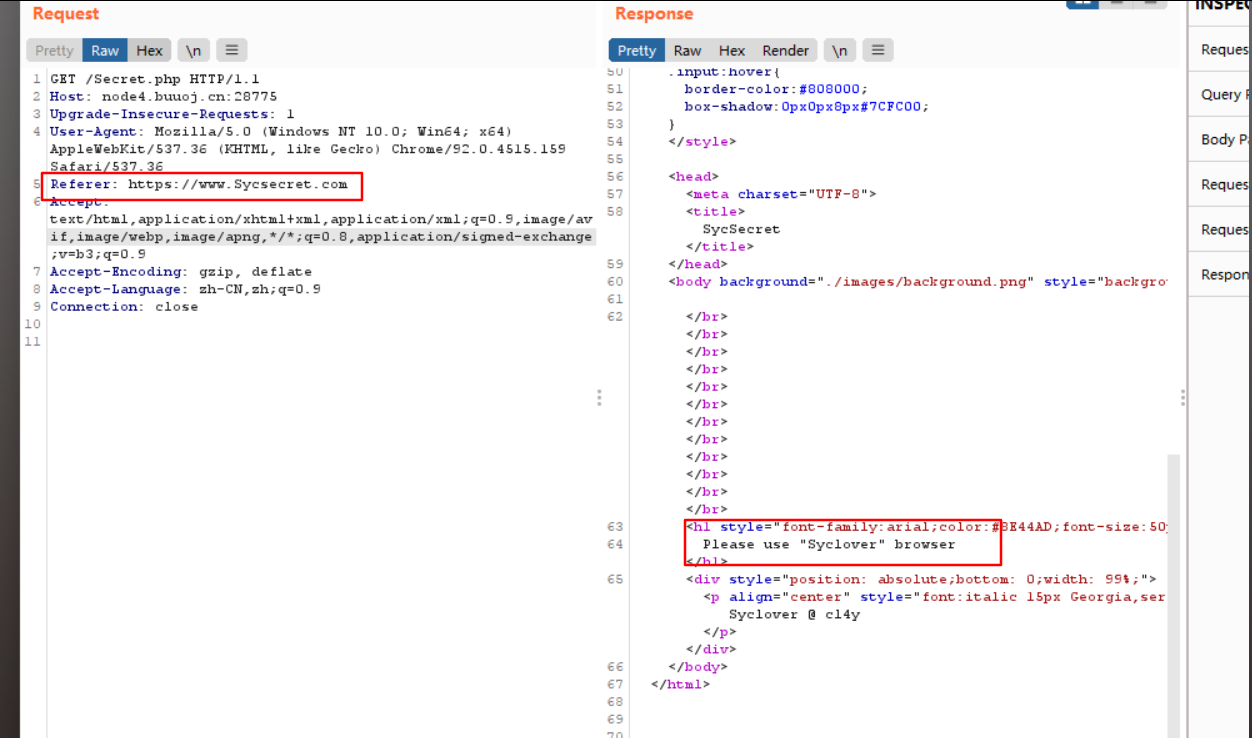1252x738 pixels.
Task: Switch Response view to Raw
Action: (687, 50)
